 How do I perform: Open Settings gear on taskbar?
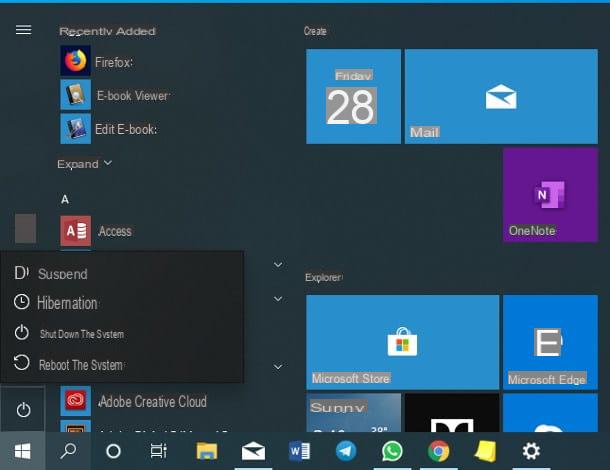point(531,451)
